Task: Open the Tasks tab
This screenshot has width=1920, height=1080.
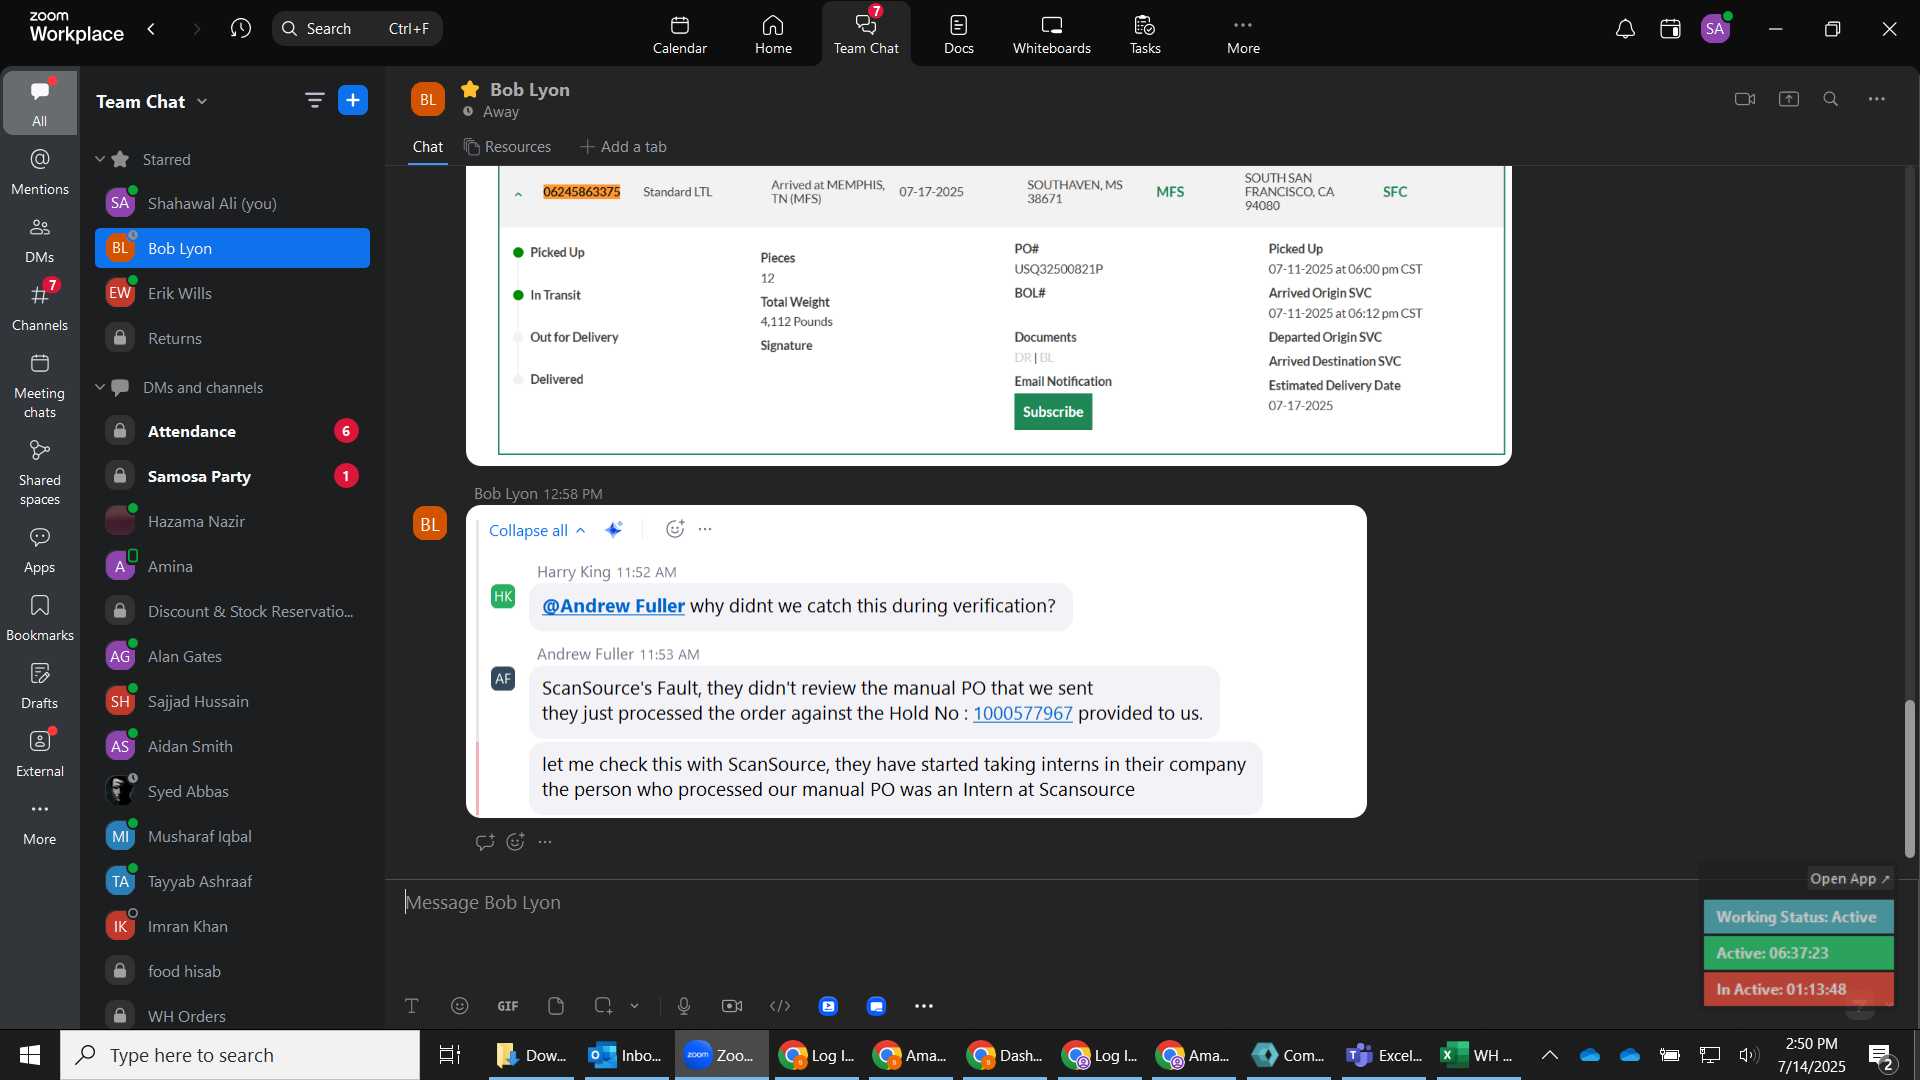Action: (x=1145, y=34)
